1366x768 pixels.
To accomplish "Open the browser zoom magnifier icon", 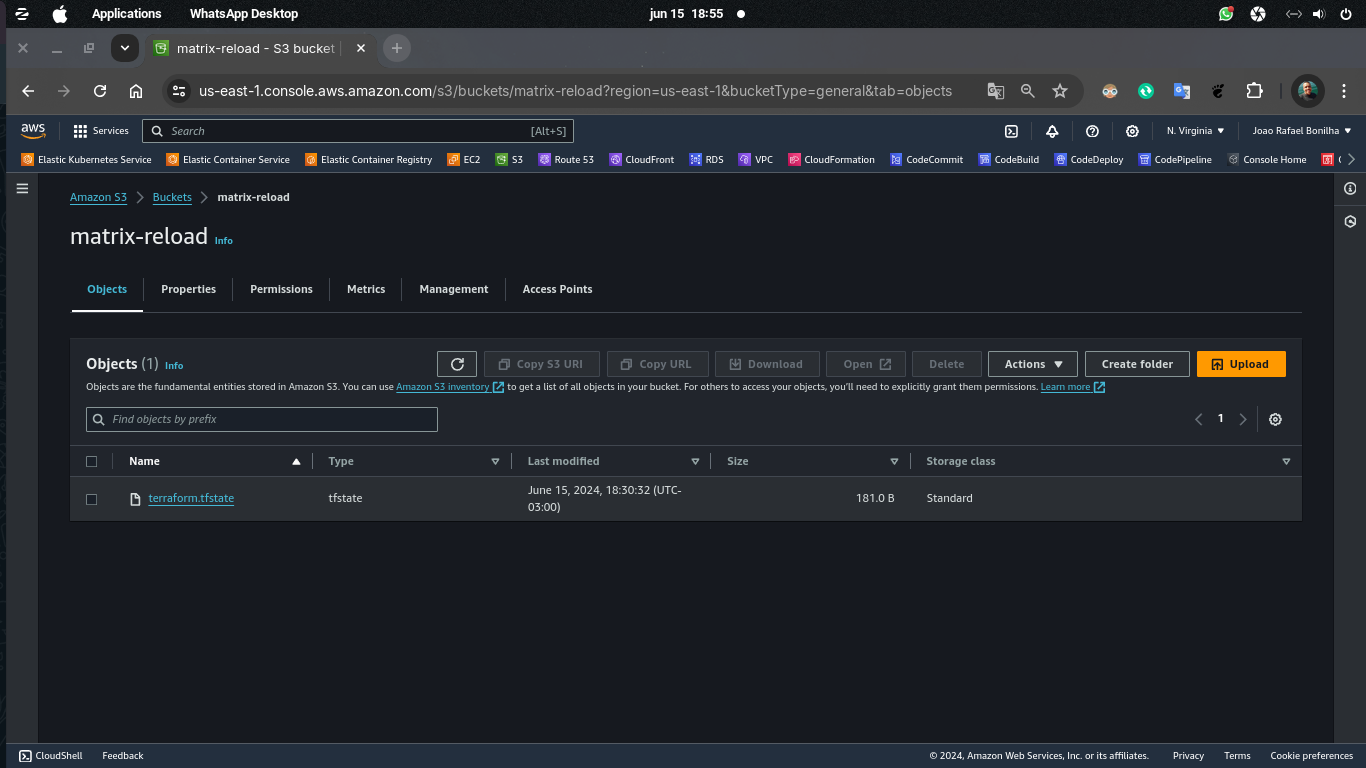I will click(1028, 91).
